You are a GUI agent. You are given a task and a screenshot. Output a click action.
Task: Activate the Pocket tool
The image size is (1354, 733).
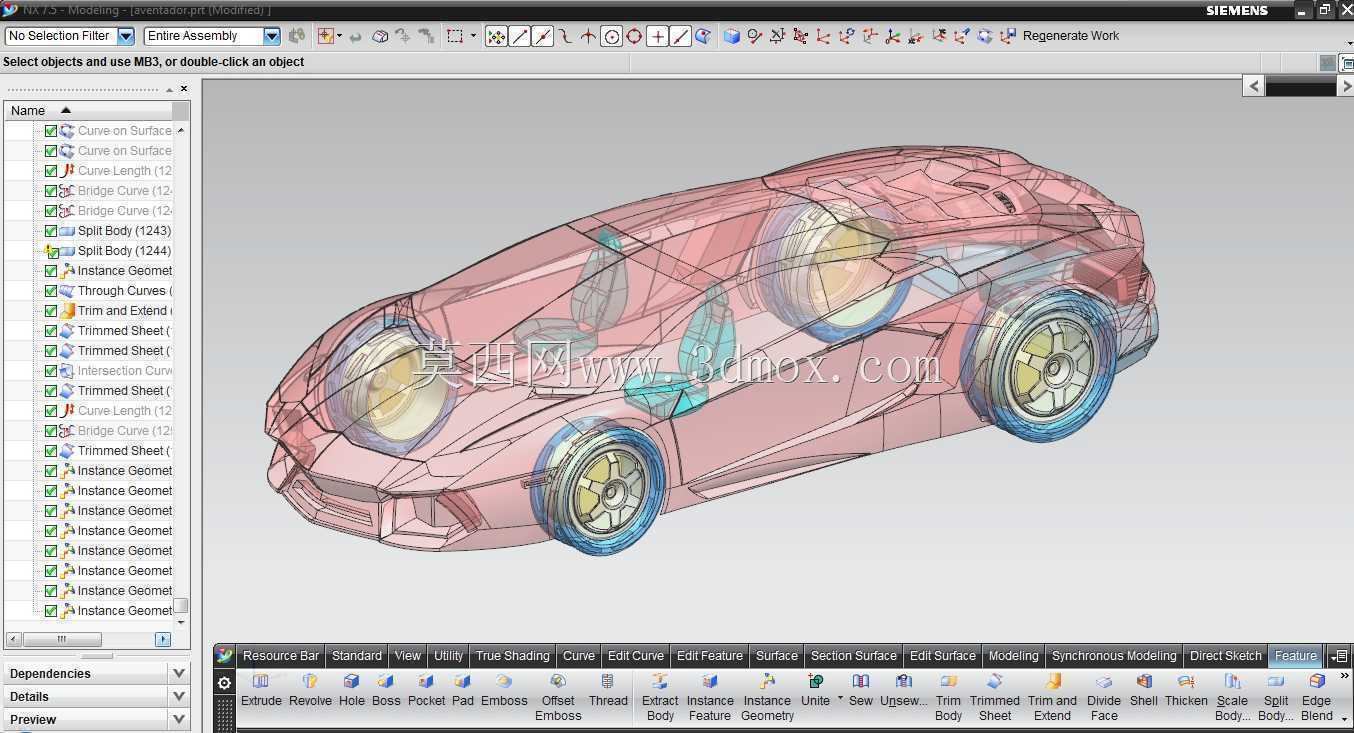426,690
